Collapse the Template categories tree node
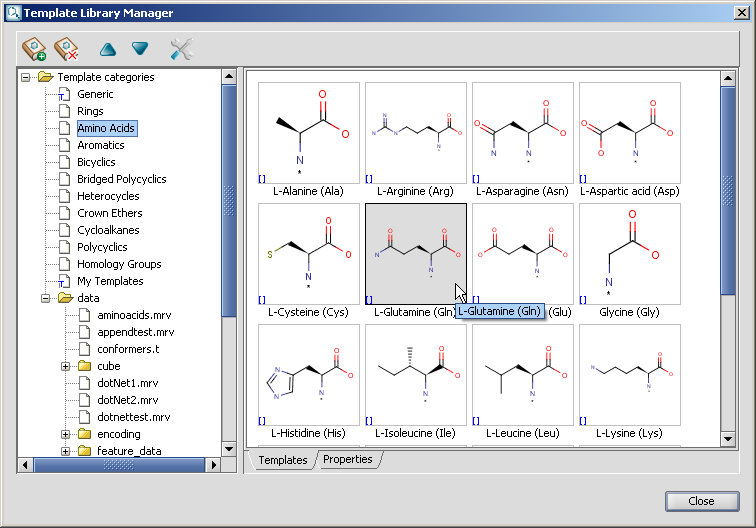This screenshot has width=756, height=528. (26, 77)
